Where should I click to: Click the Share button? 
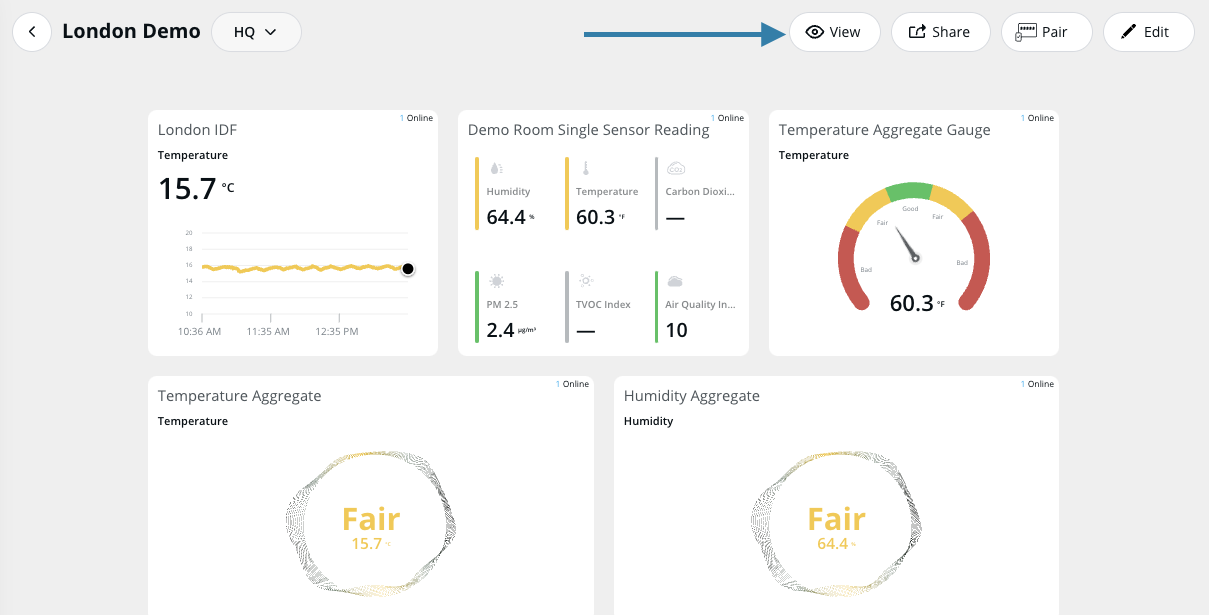tap(940, 32)
